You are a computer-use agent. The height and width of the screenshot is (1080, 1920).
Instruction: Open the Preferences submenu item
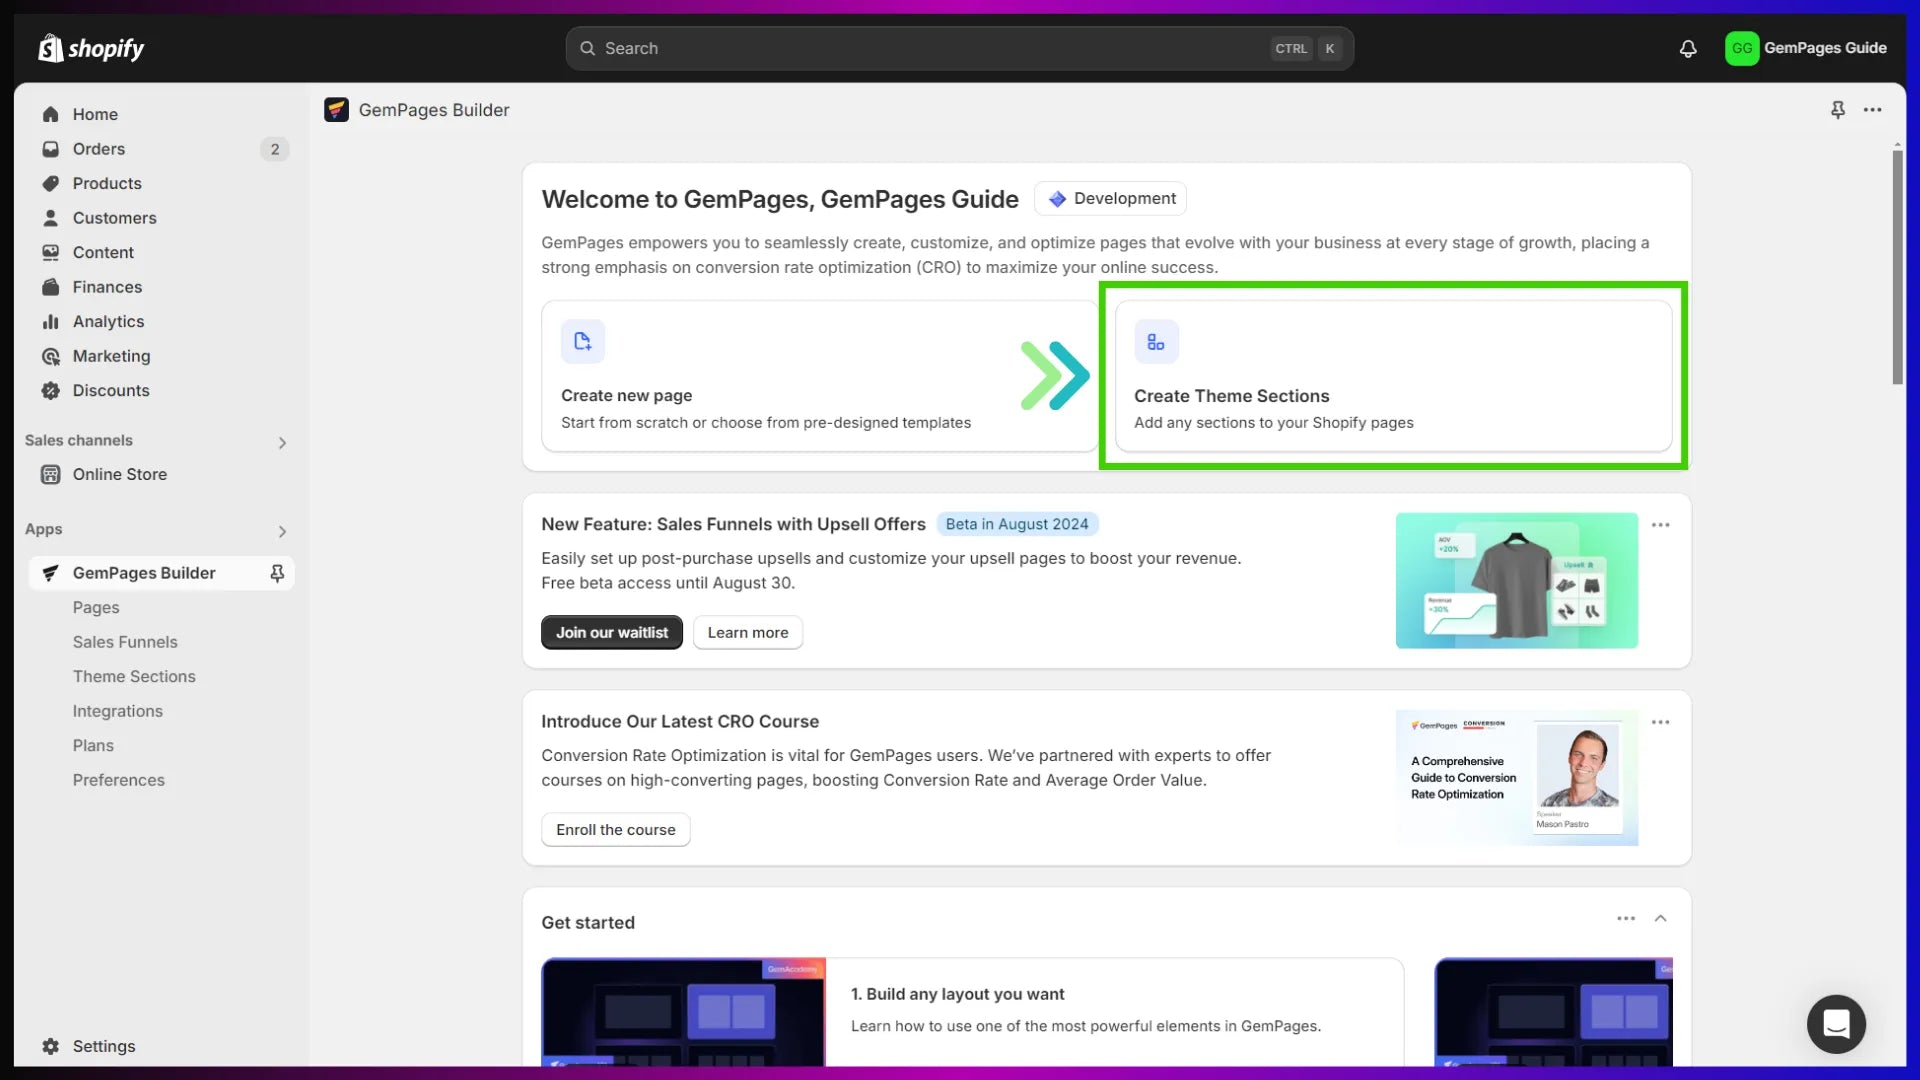click(x=118, y=780)
